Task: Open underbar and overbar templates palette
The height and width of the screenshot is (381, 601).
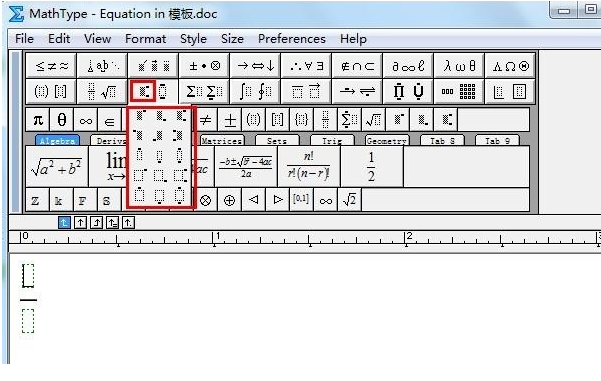Action: click(306, 91)
